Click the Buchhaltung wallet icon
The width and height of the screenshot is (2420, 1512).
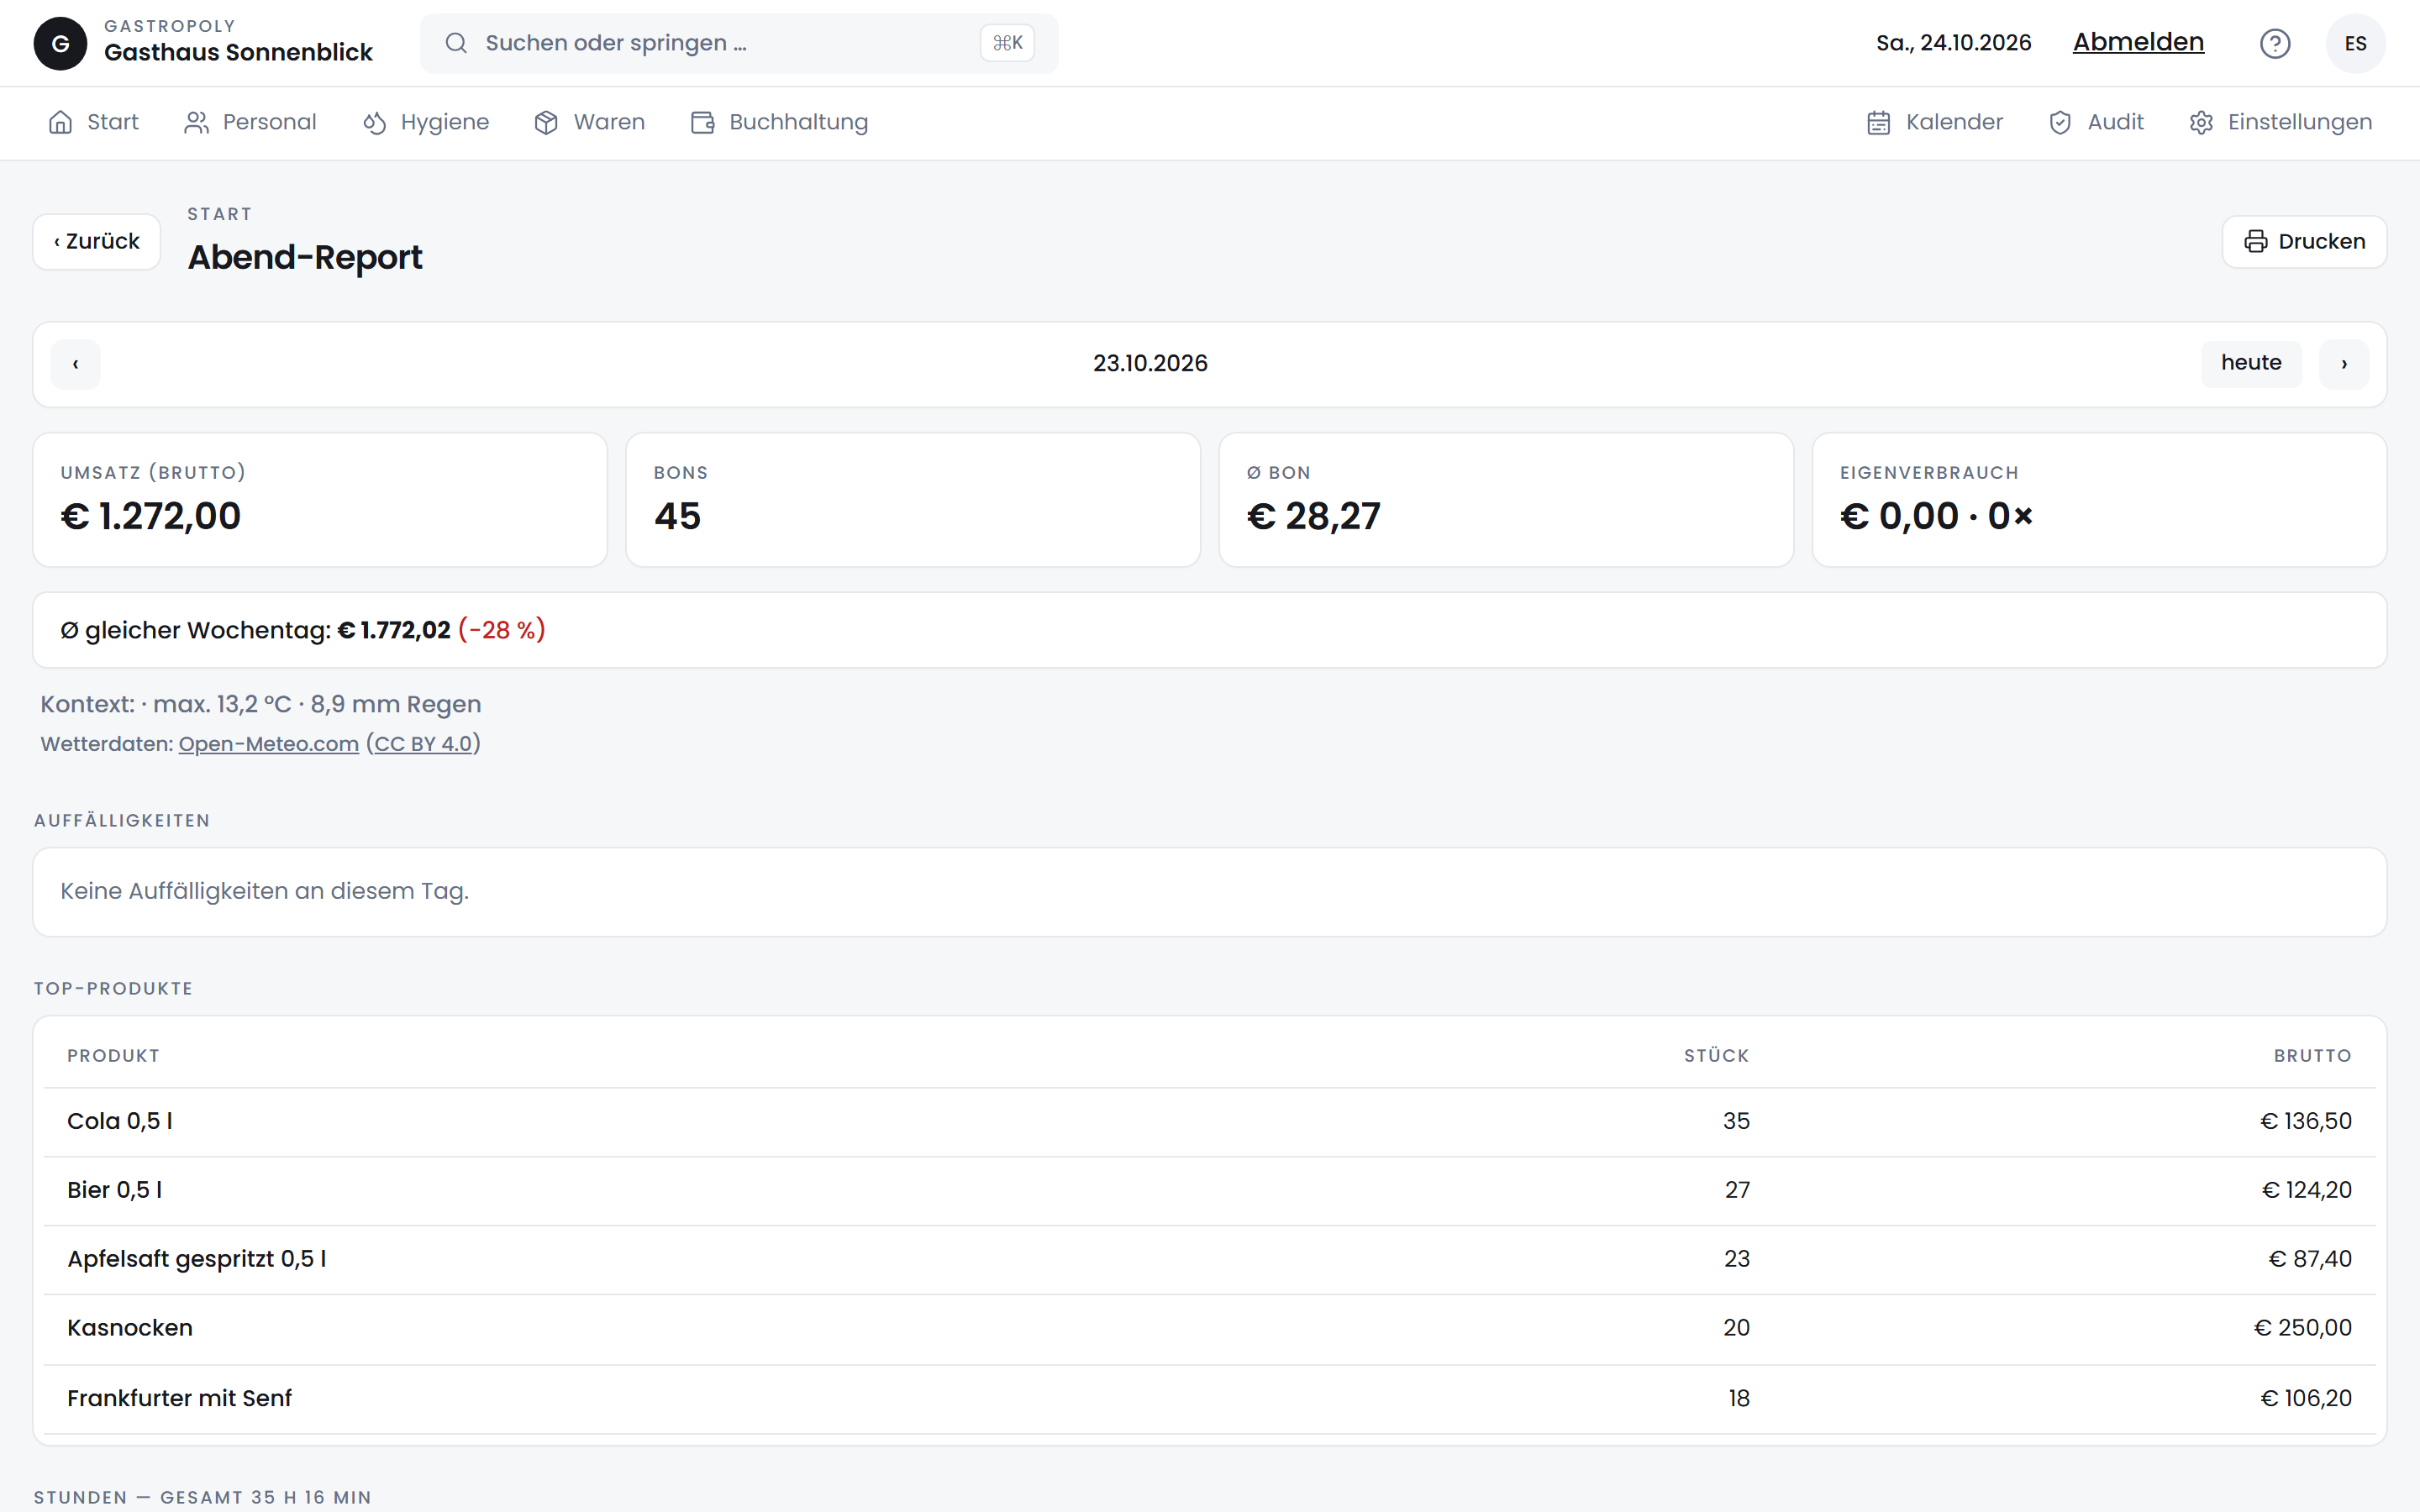click(703, 122)
